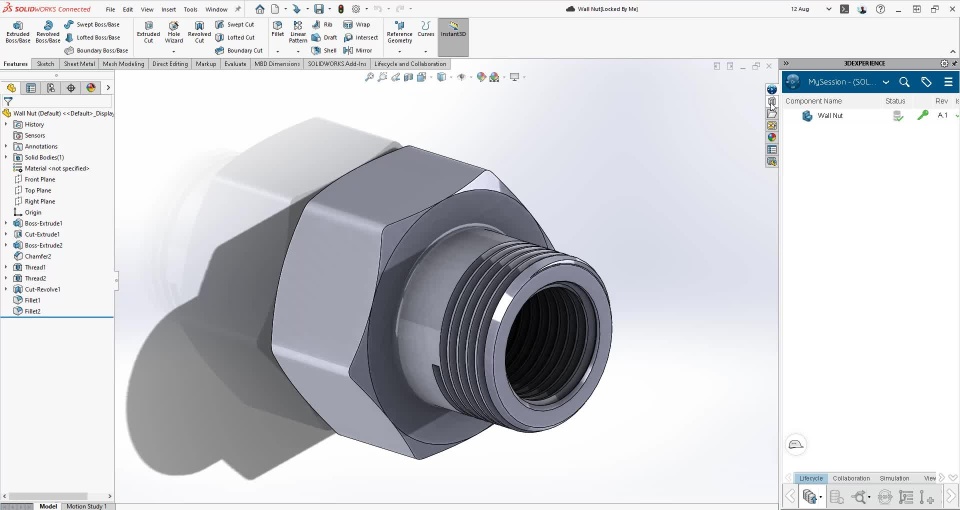
Task: Click the Save with options lifecycle icon
Action: [811, 497]
